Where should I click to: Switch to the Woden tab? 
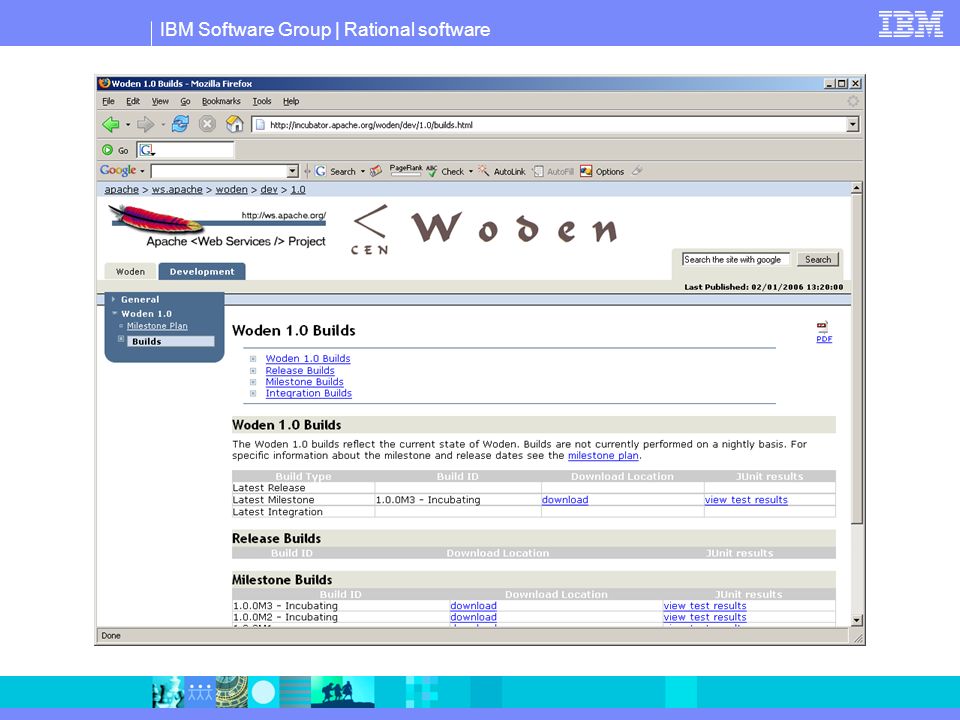[x=130, y=271]
